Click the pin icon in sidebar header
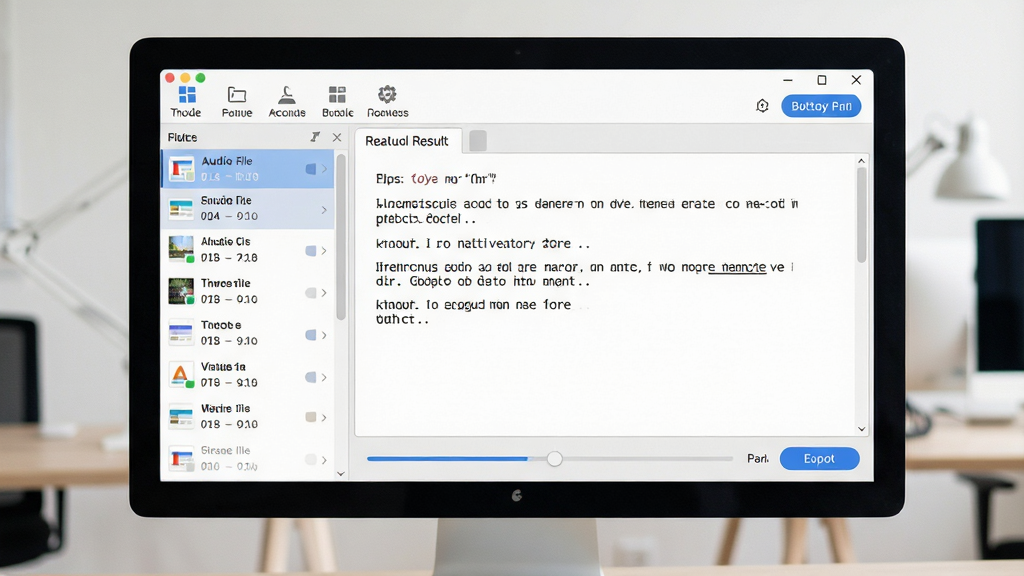 [315, 137]
